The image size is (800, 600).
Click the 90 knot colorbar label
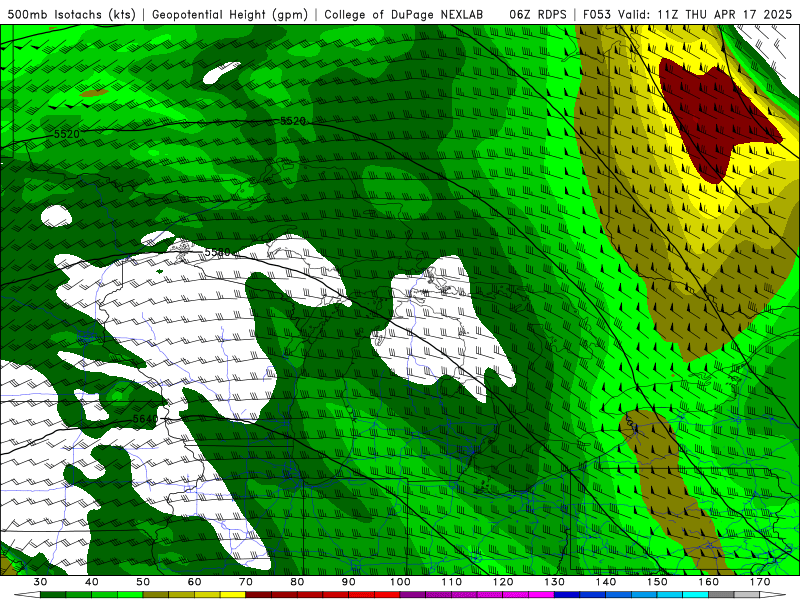coord(348,582)
